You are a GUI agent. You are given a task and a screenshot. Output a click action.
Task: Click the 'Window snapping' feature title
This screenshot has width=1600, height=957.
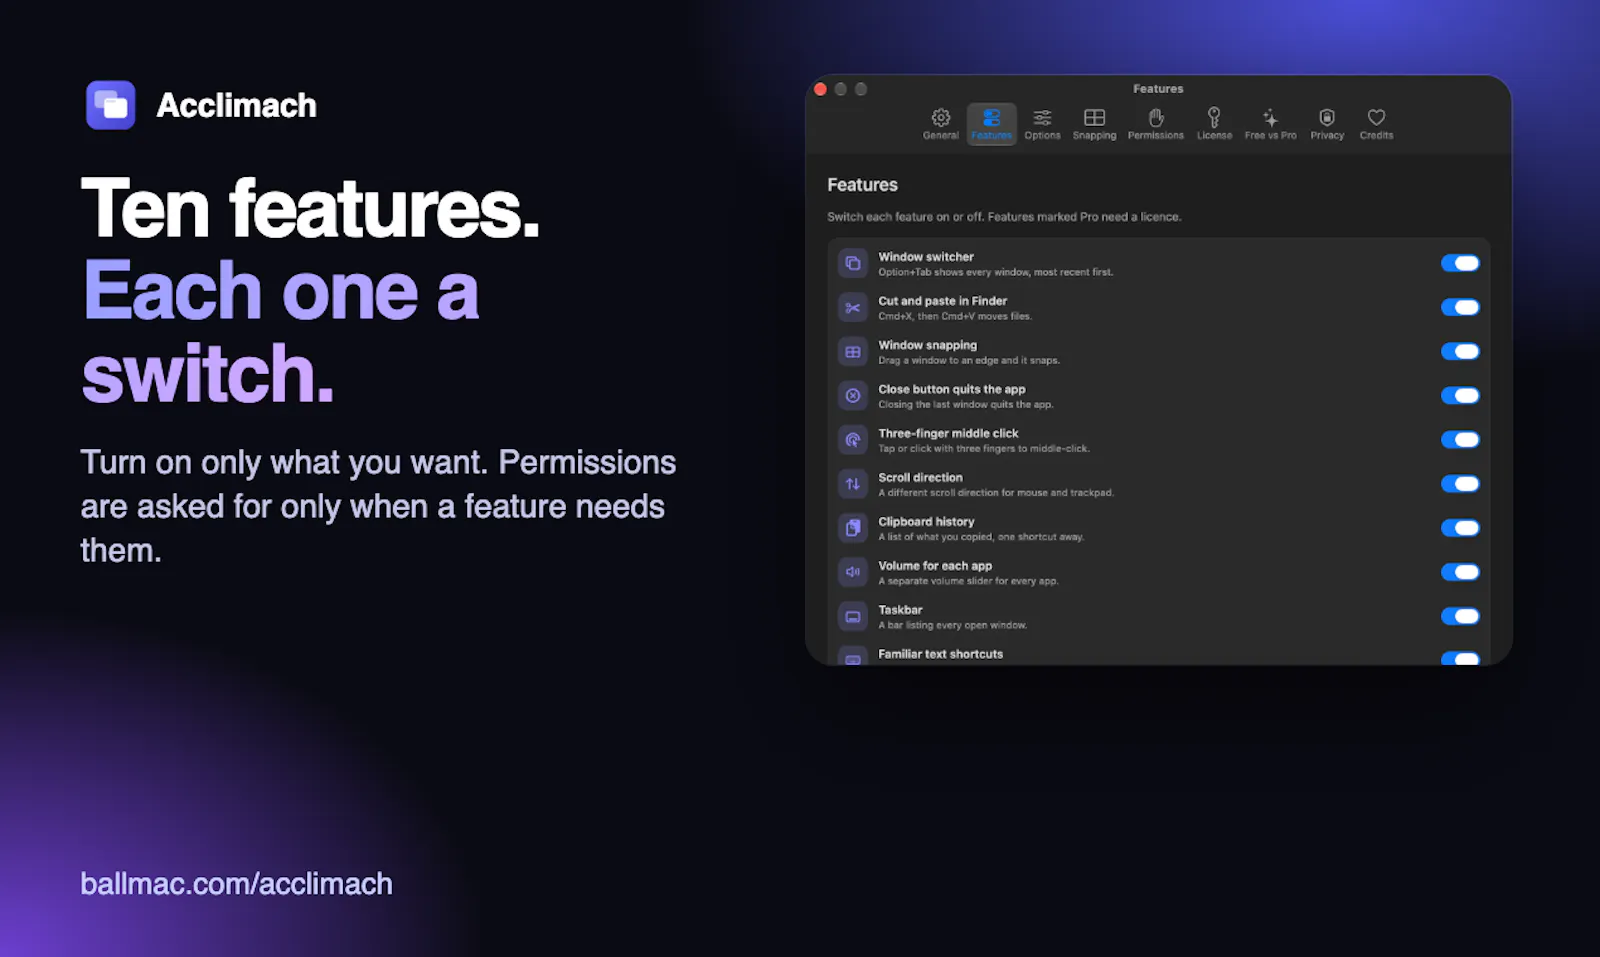(x=927, y=345)
